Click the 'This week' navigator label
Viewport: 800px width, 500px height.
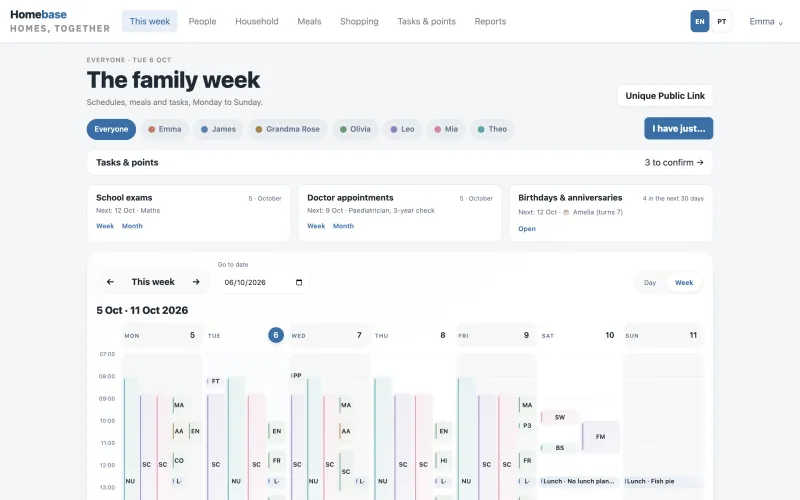tap(153, 282)
